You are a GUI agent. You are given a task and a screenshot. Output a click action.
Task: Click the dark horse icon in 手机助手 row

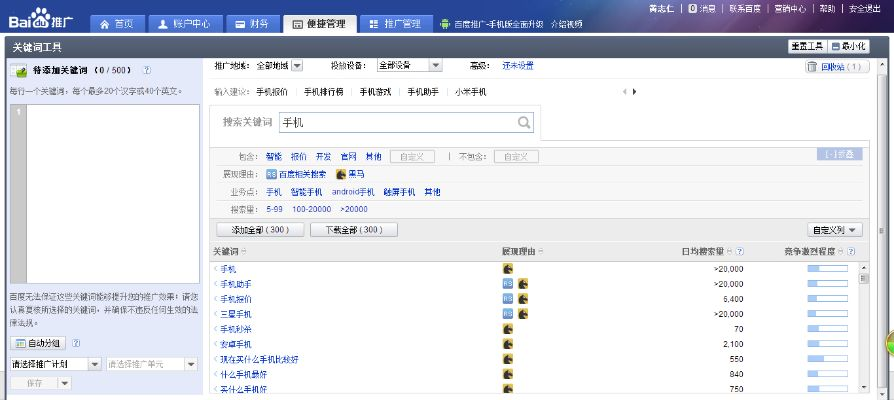[523, 284]
